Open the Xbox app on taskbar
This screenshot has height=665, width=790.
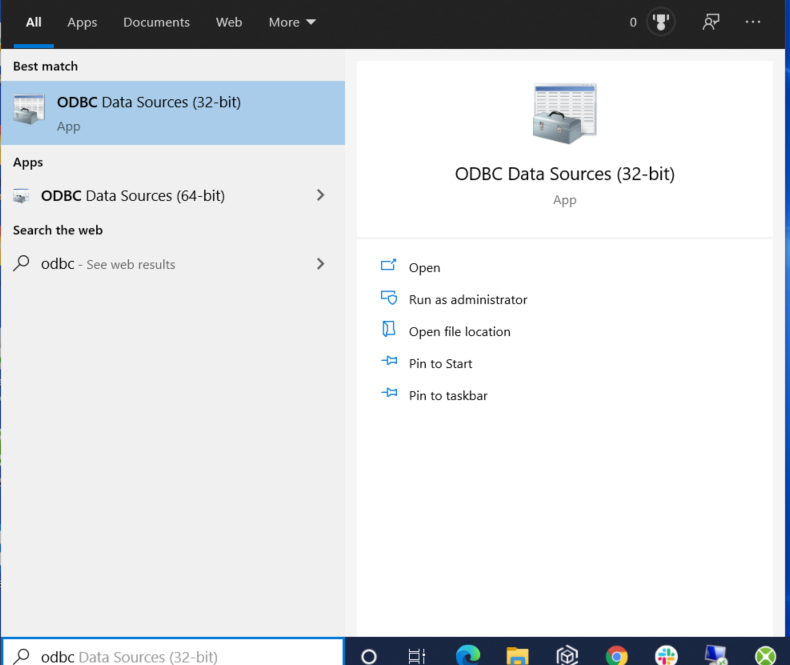[x=765, y=656]
